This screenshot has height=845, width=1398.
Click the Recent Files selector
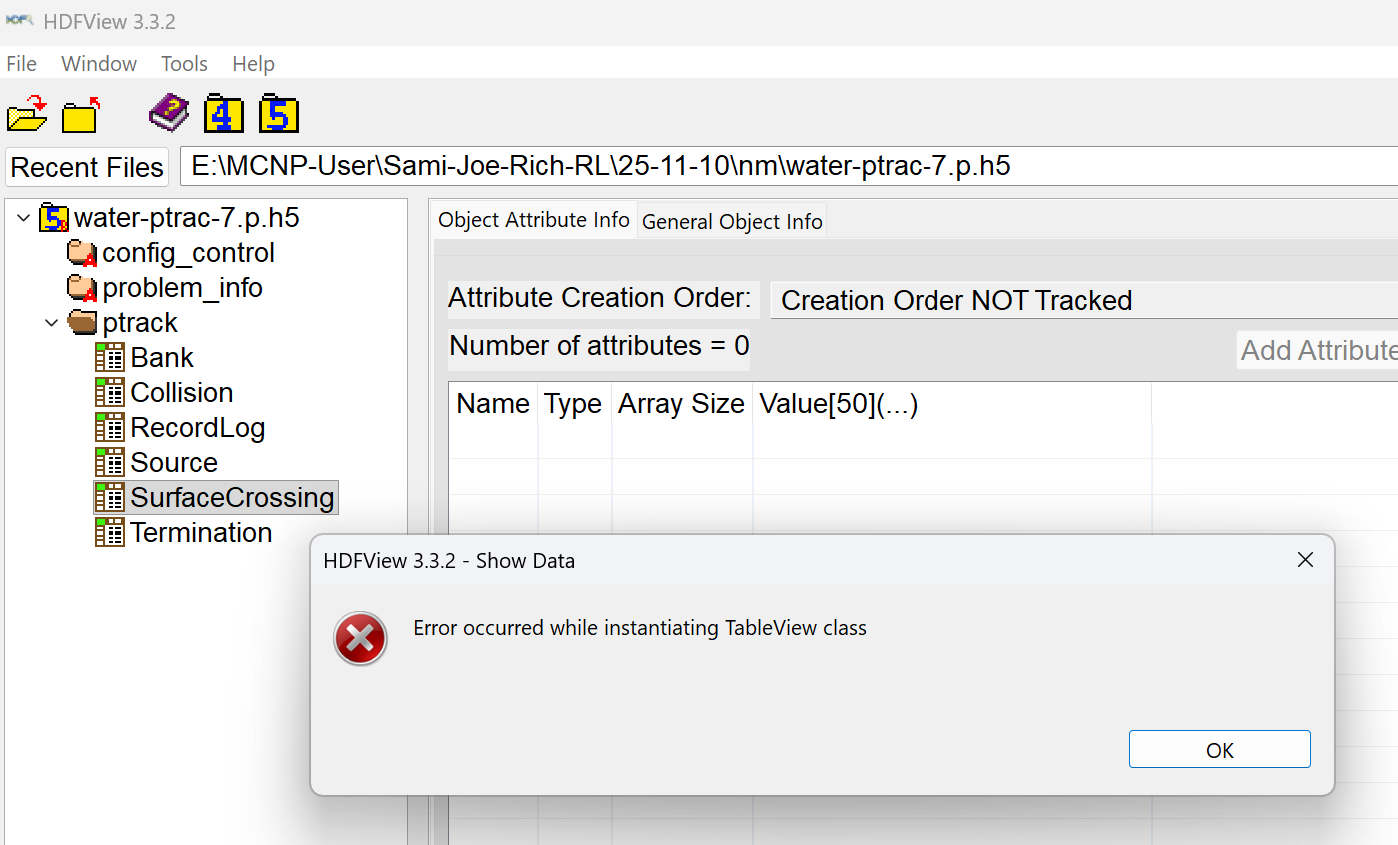86,166
